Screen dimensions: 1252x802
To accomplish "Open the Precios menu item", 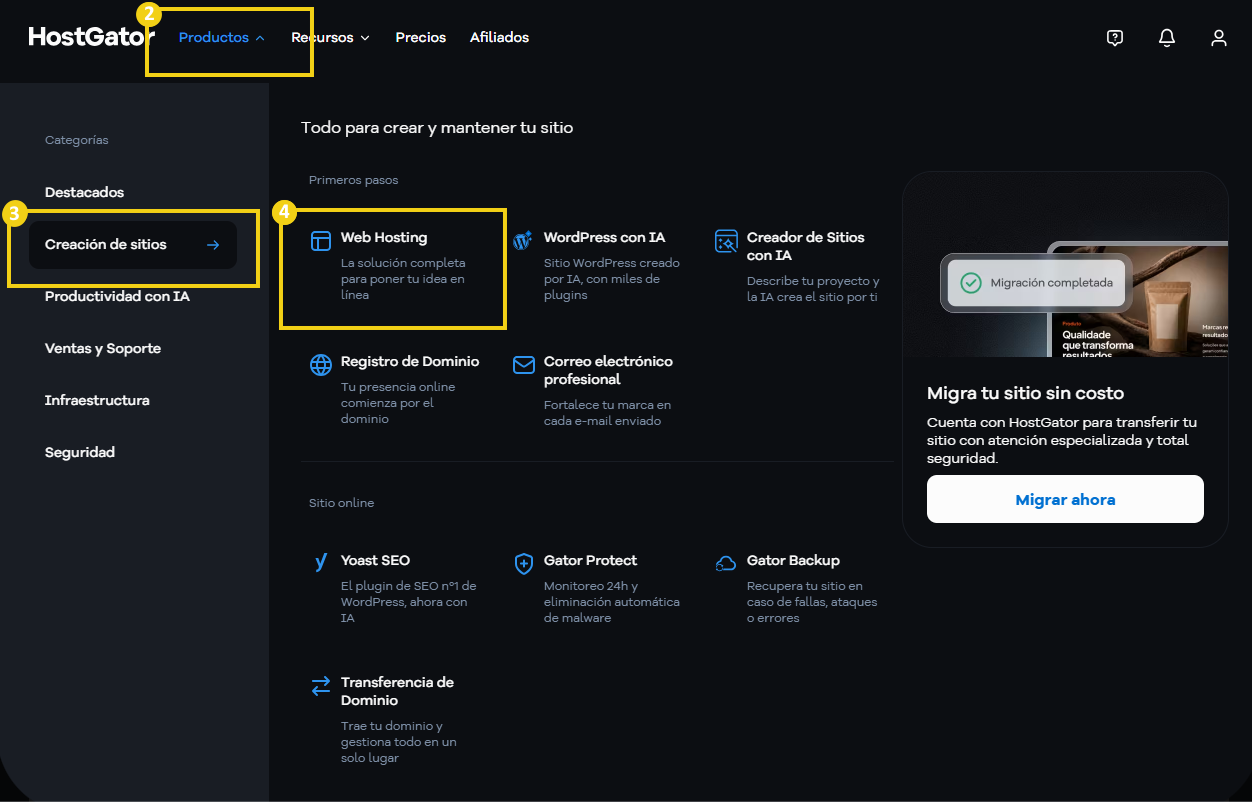I will (420, 38).
